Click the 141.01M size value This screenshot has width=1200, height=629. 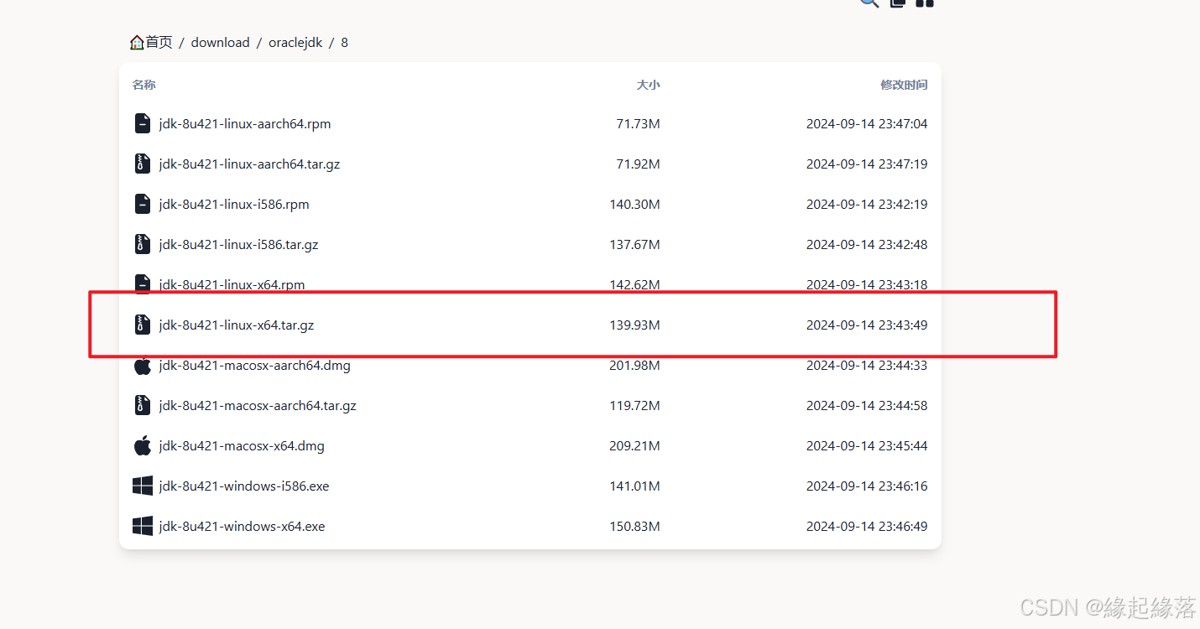pos(635,486)
